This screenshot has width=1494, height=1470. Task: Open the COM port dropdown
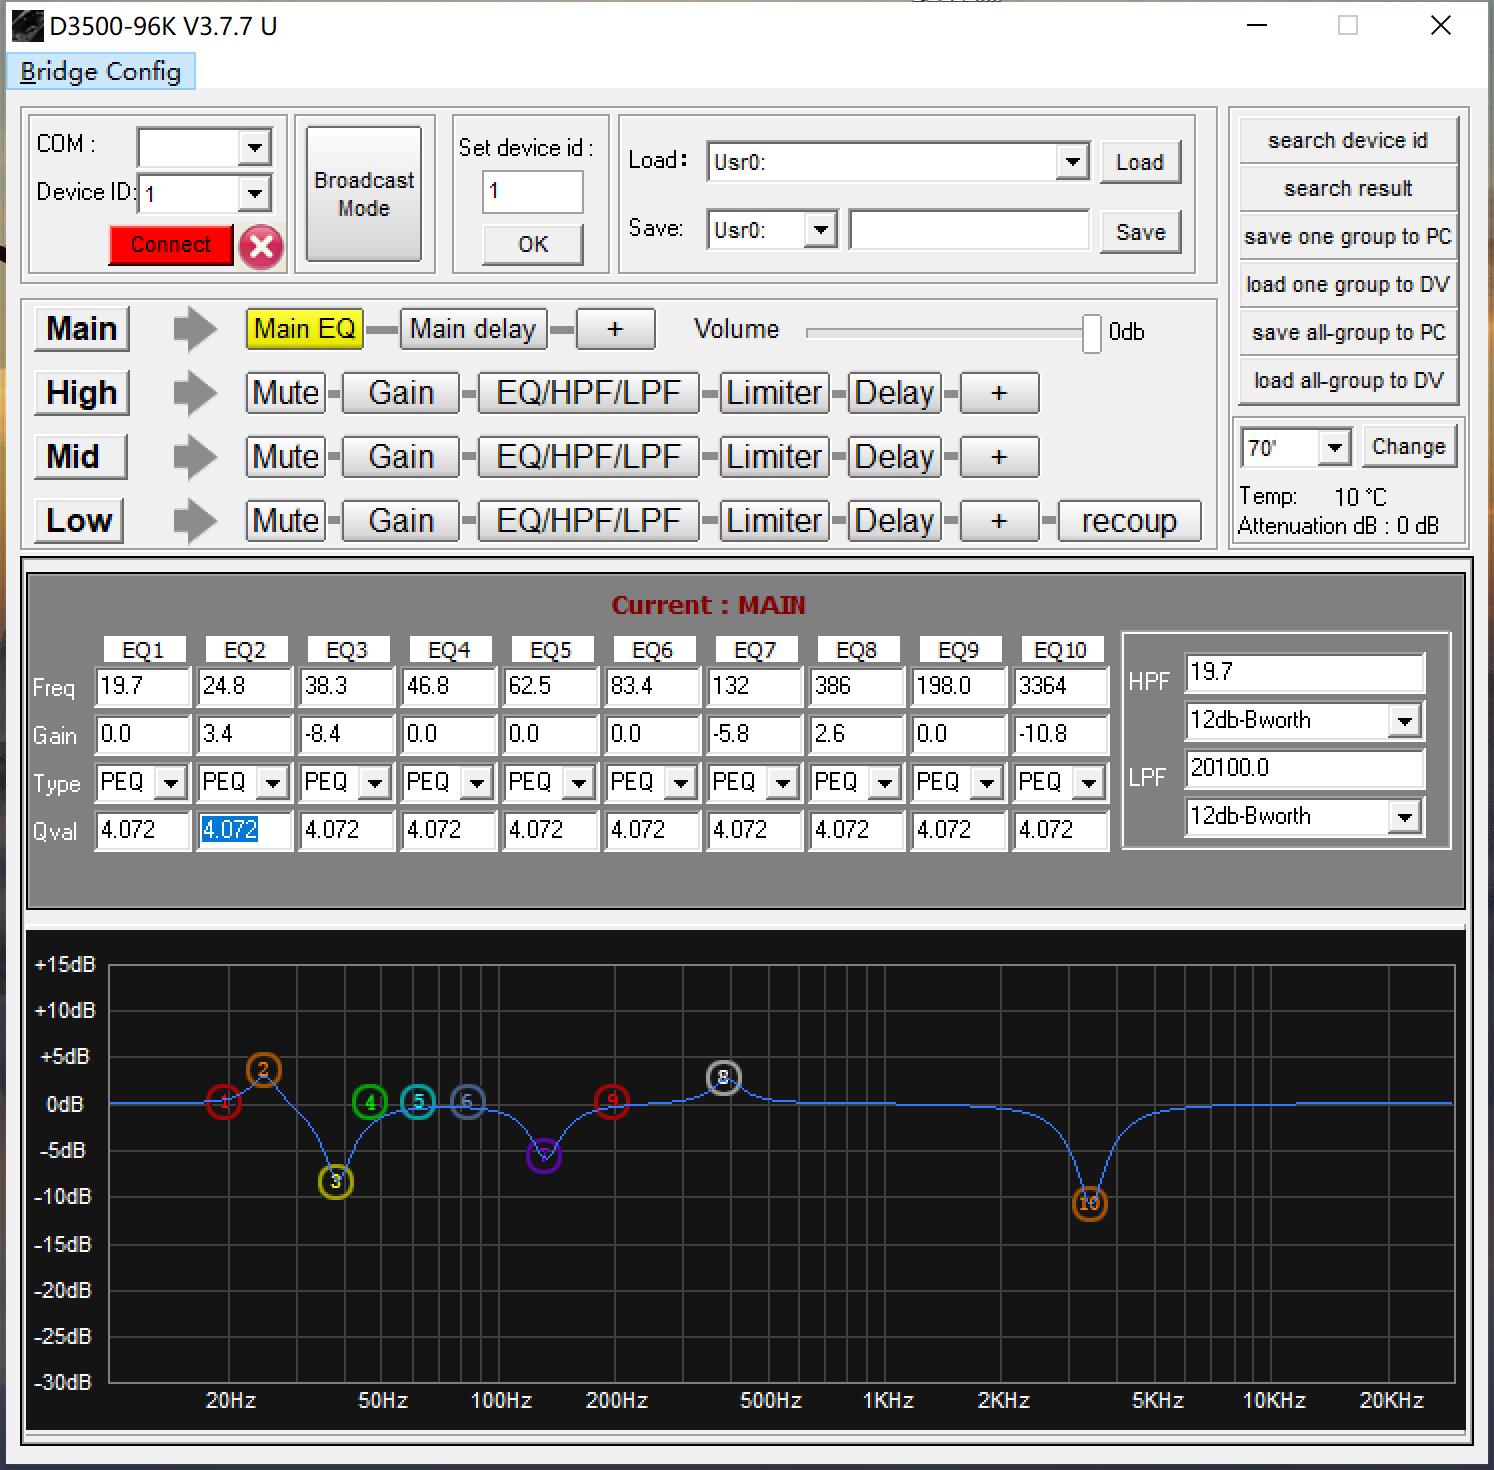255,148
